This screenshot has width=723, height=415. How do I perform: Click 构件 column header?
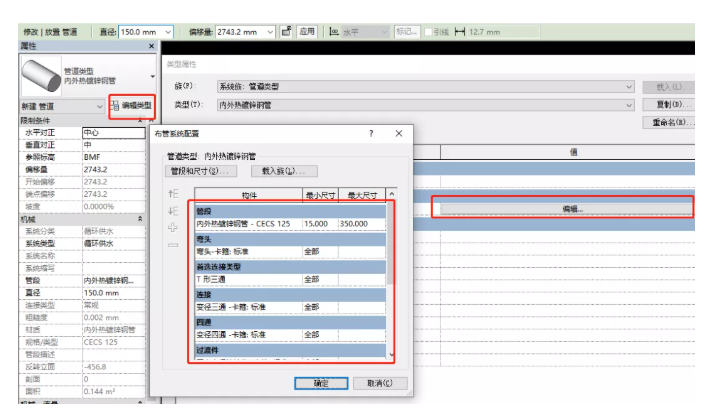click(x=249, y=196)
